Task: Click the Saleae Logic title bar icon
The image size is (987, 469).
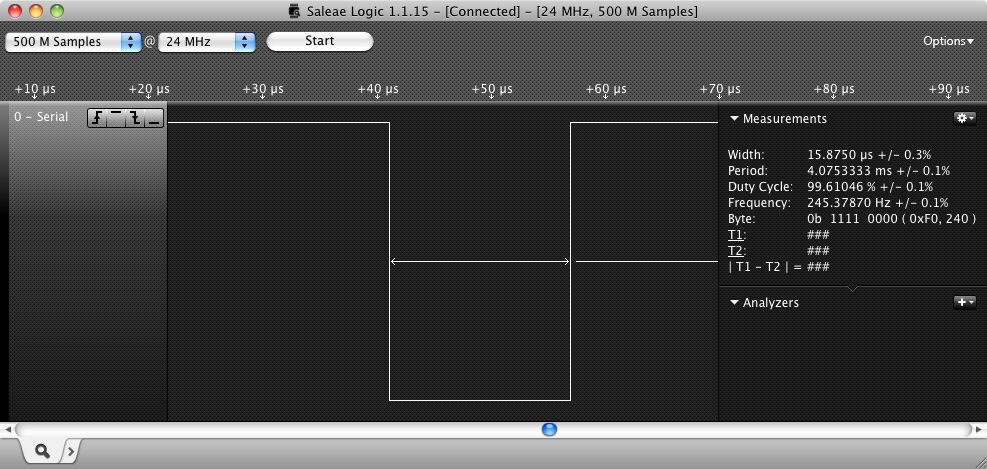Action: (x=294, y=11)
